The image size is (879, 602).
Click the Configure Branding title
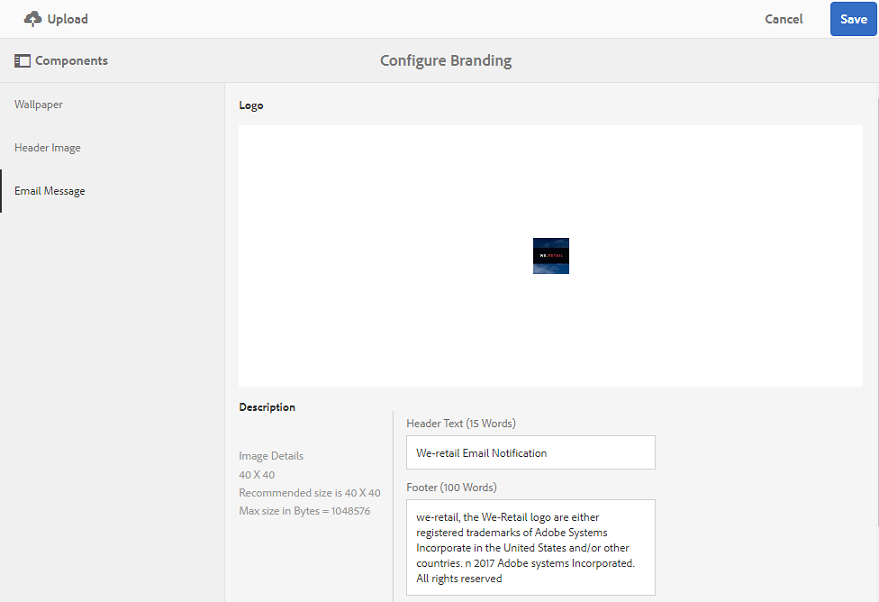pos(446,61)
